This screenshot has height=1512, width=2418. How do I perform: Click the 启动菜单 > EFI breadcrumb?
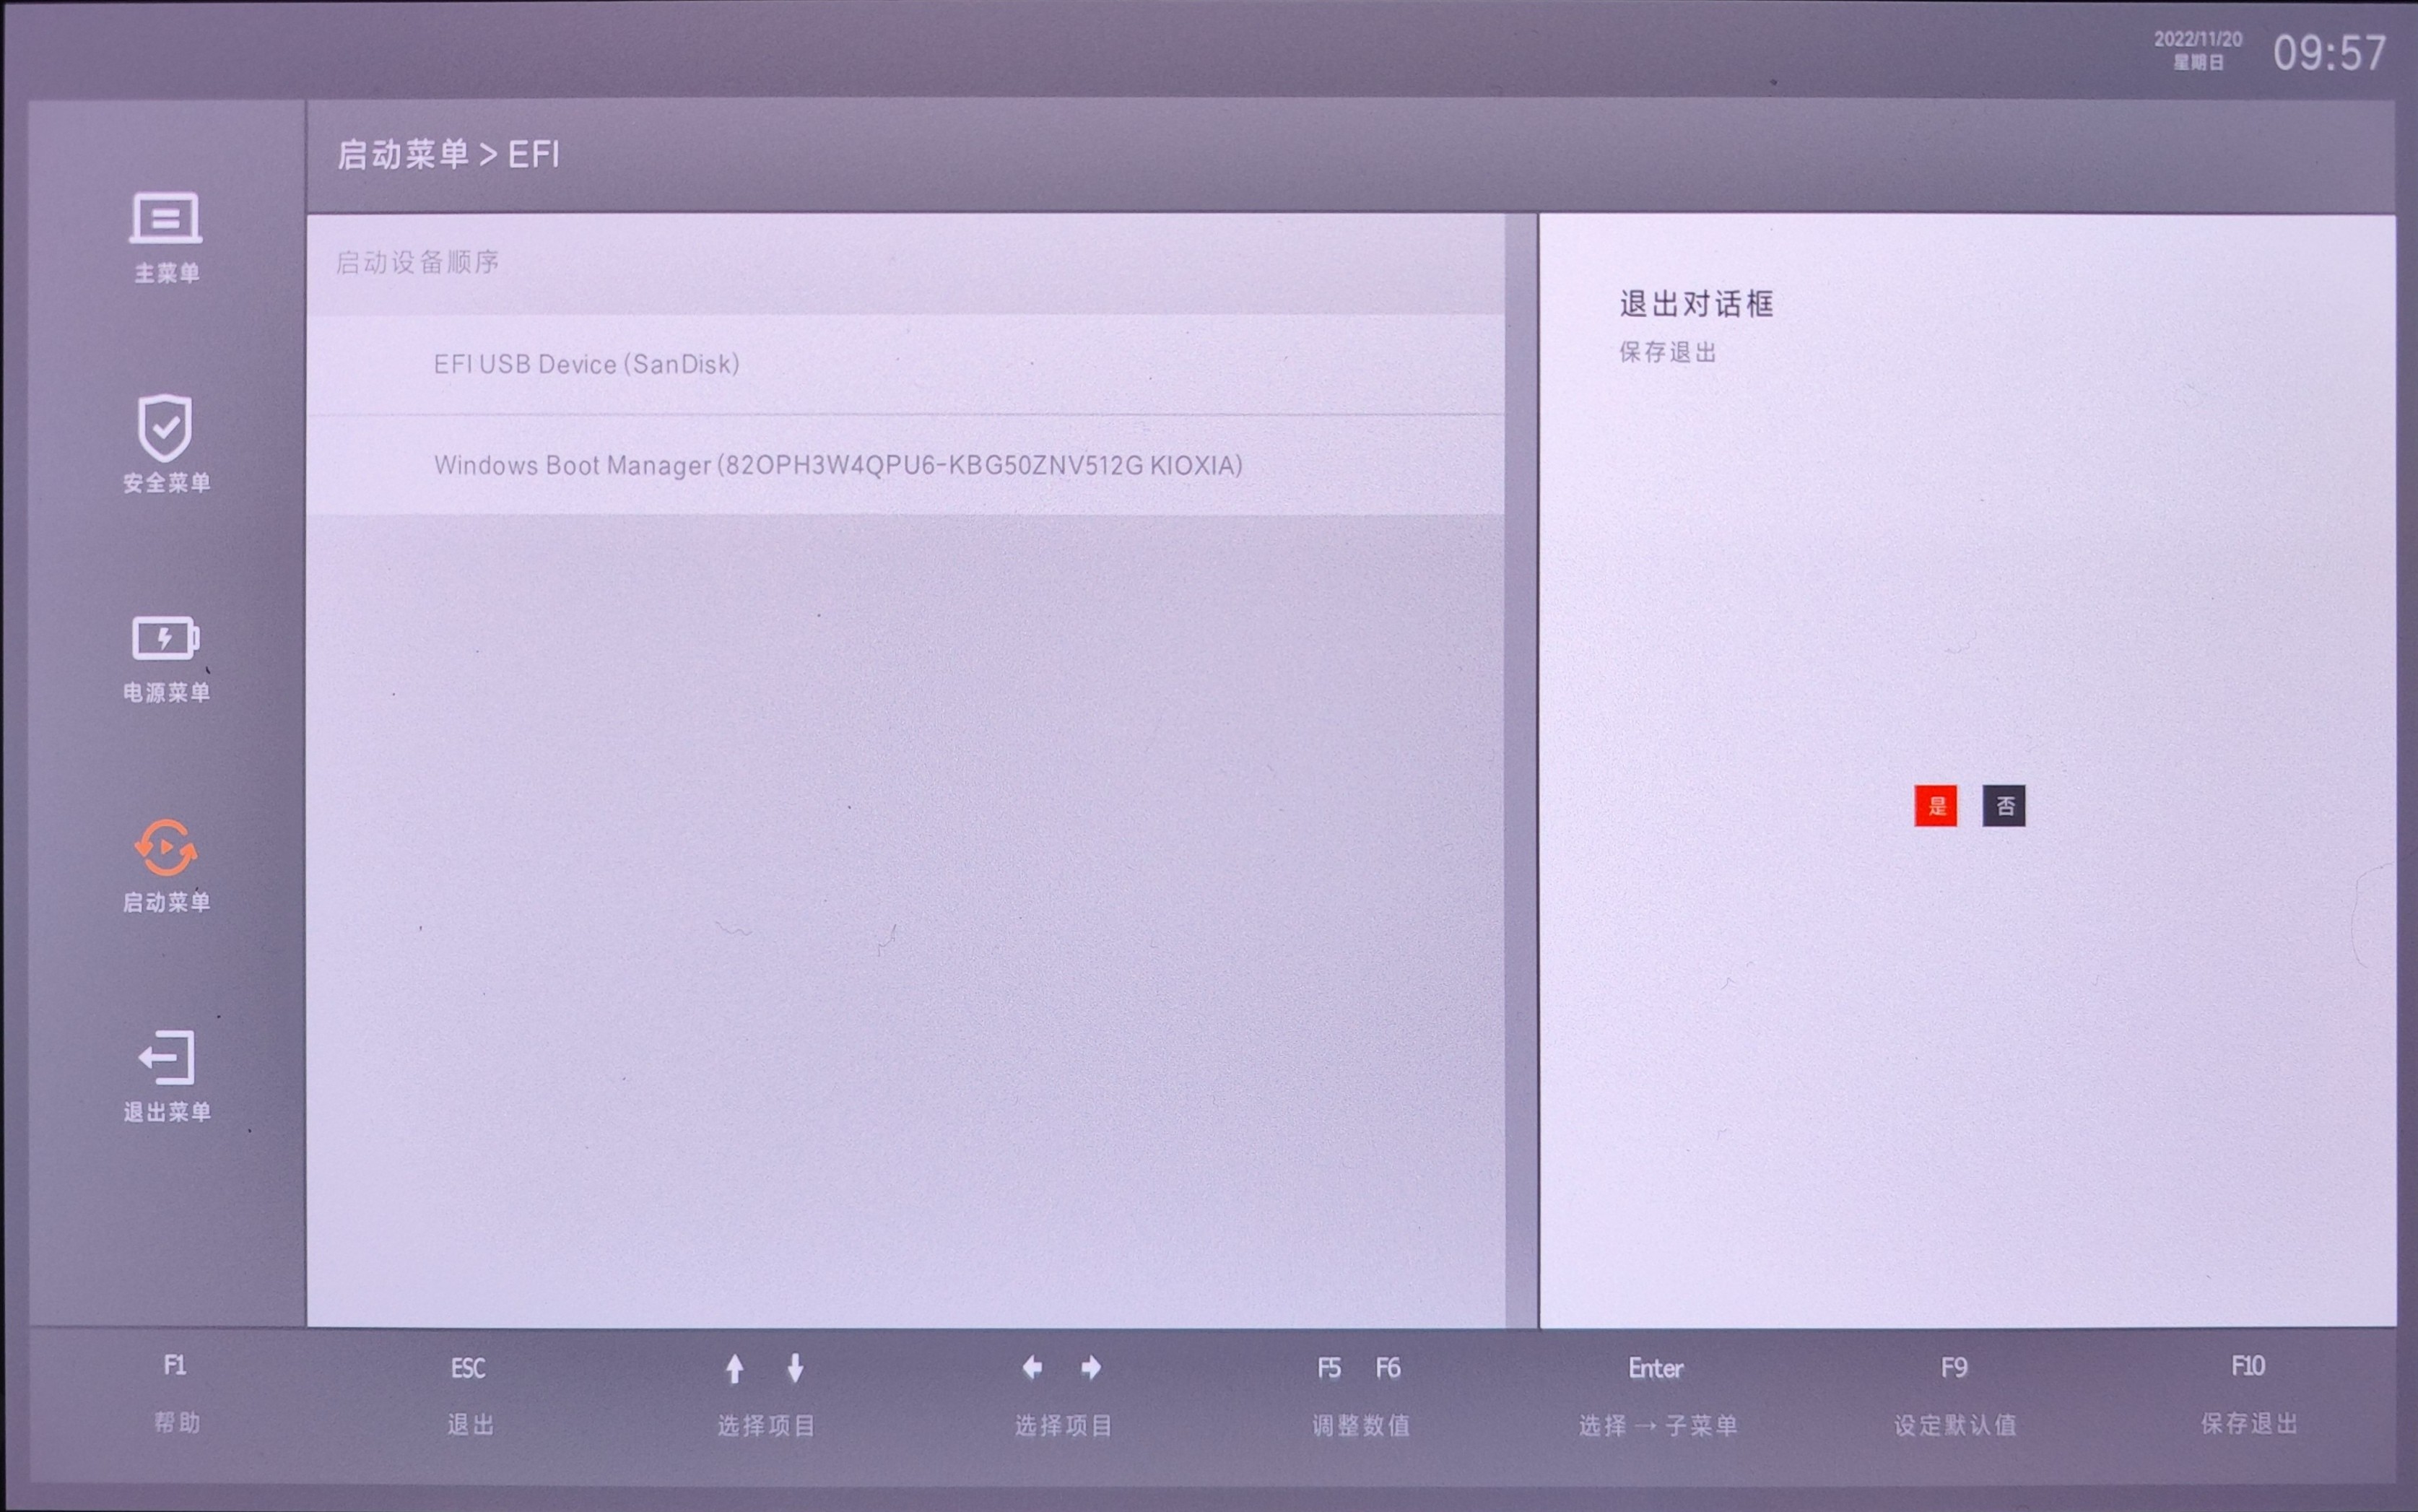[x=448, y=154]
